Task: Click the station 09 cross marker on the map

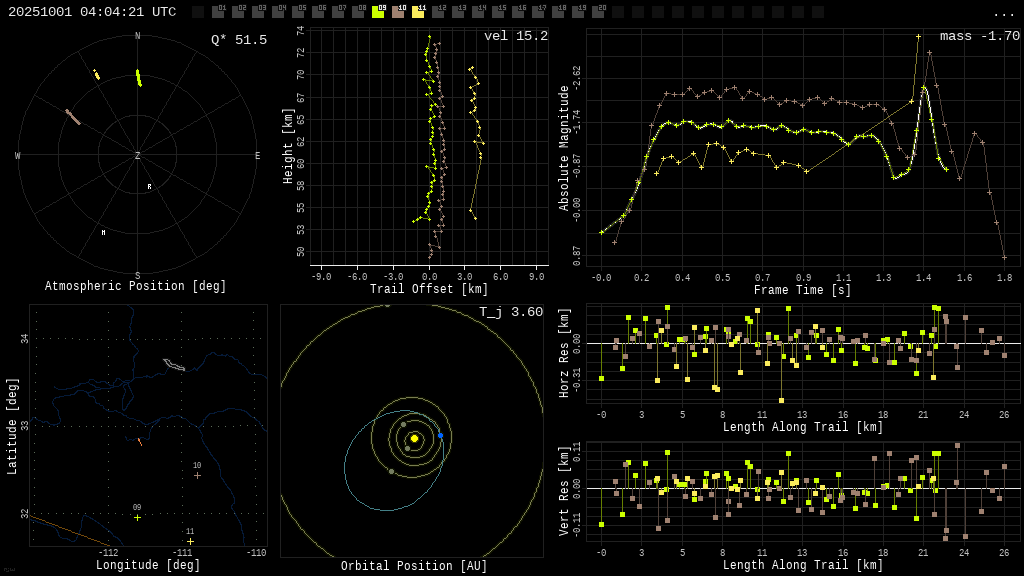Action: [x=137, y=518]
